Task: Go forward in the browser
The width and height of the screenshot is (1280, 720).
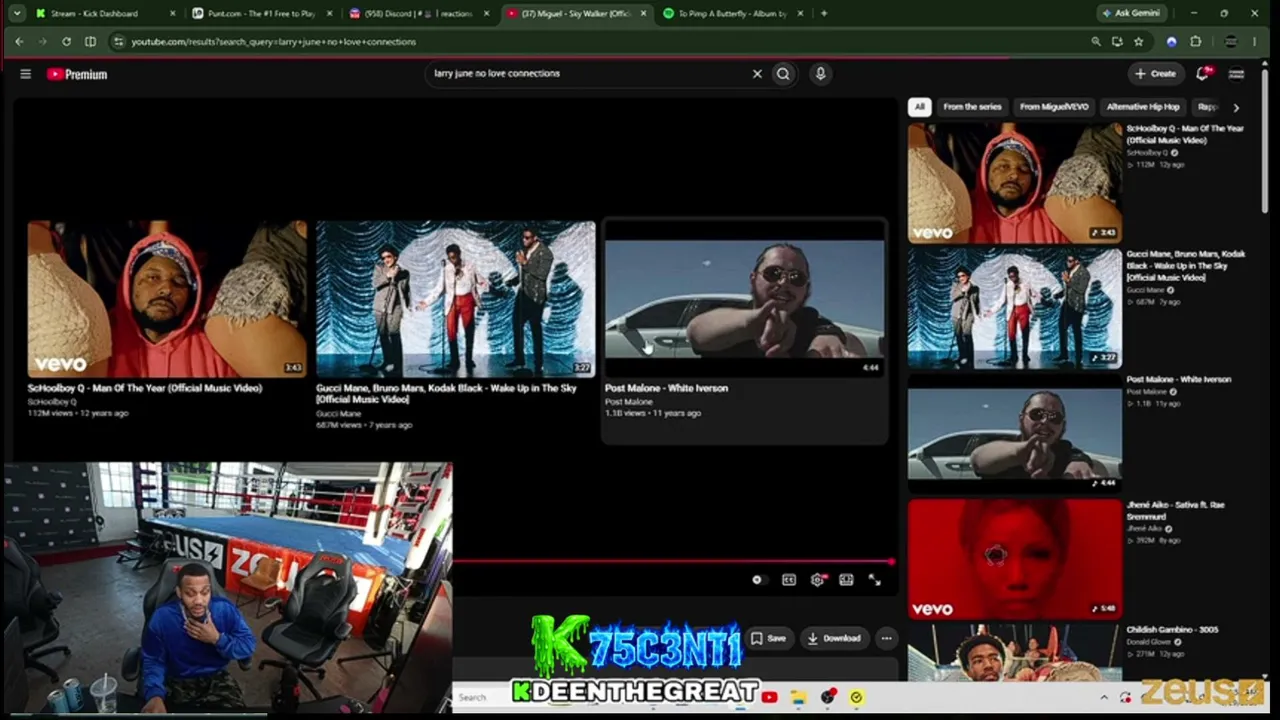Action: [x=42, y=42]
